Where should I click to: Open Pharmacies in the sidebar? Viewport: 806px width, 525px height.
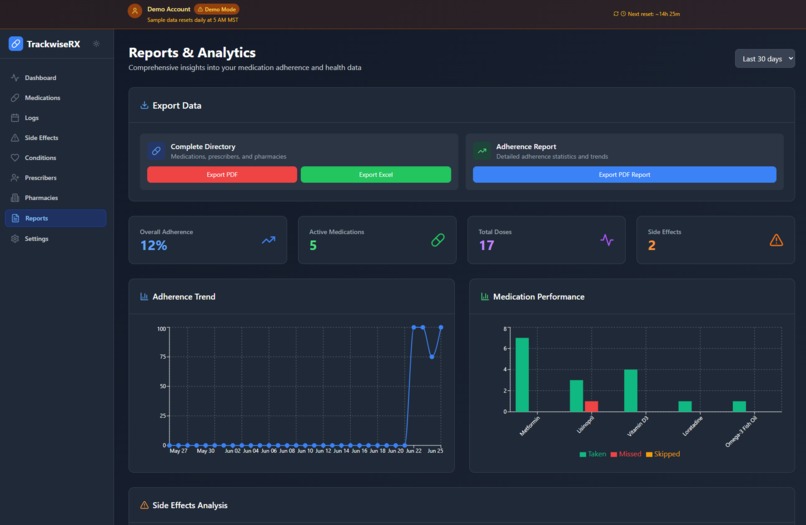click(x=56, y=198)
